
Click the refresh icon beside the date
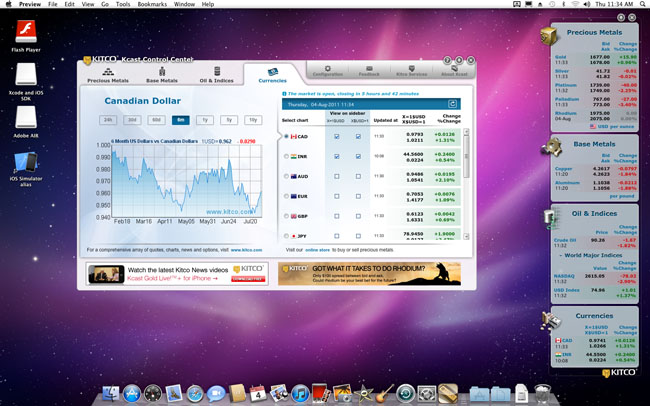[x=453, y=104]
